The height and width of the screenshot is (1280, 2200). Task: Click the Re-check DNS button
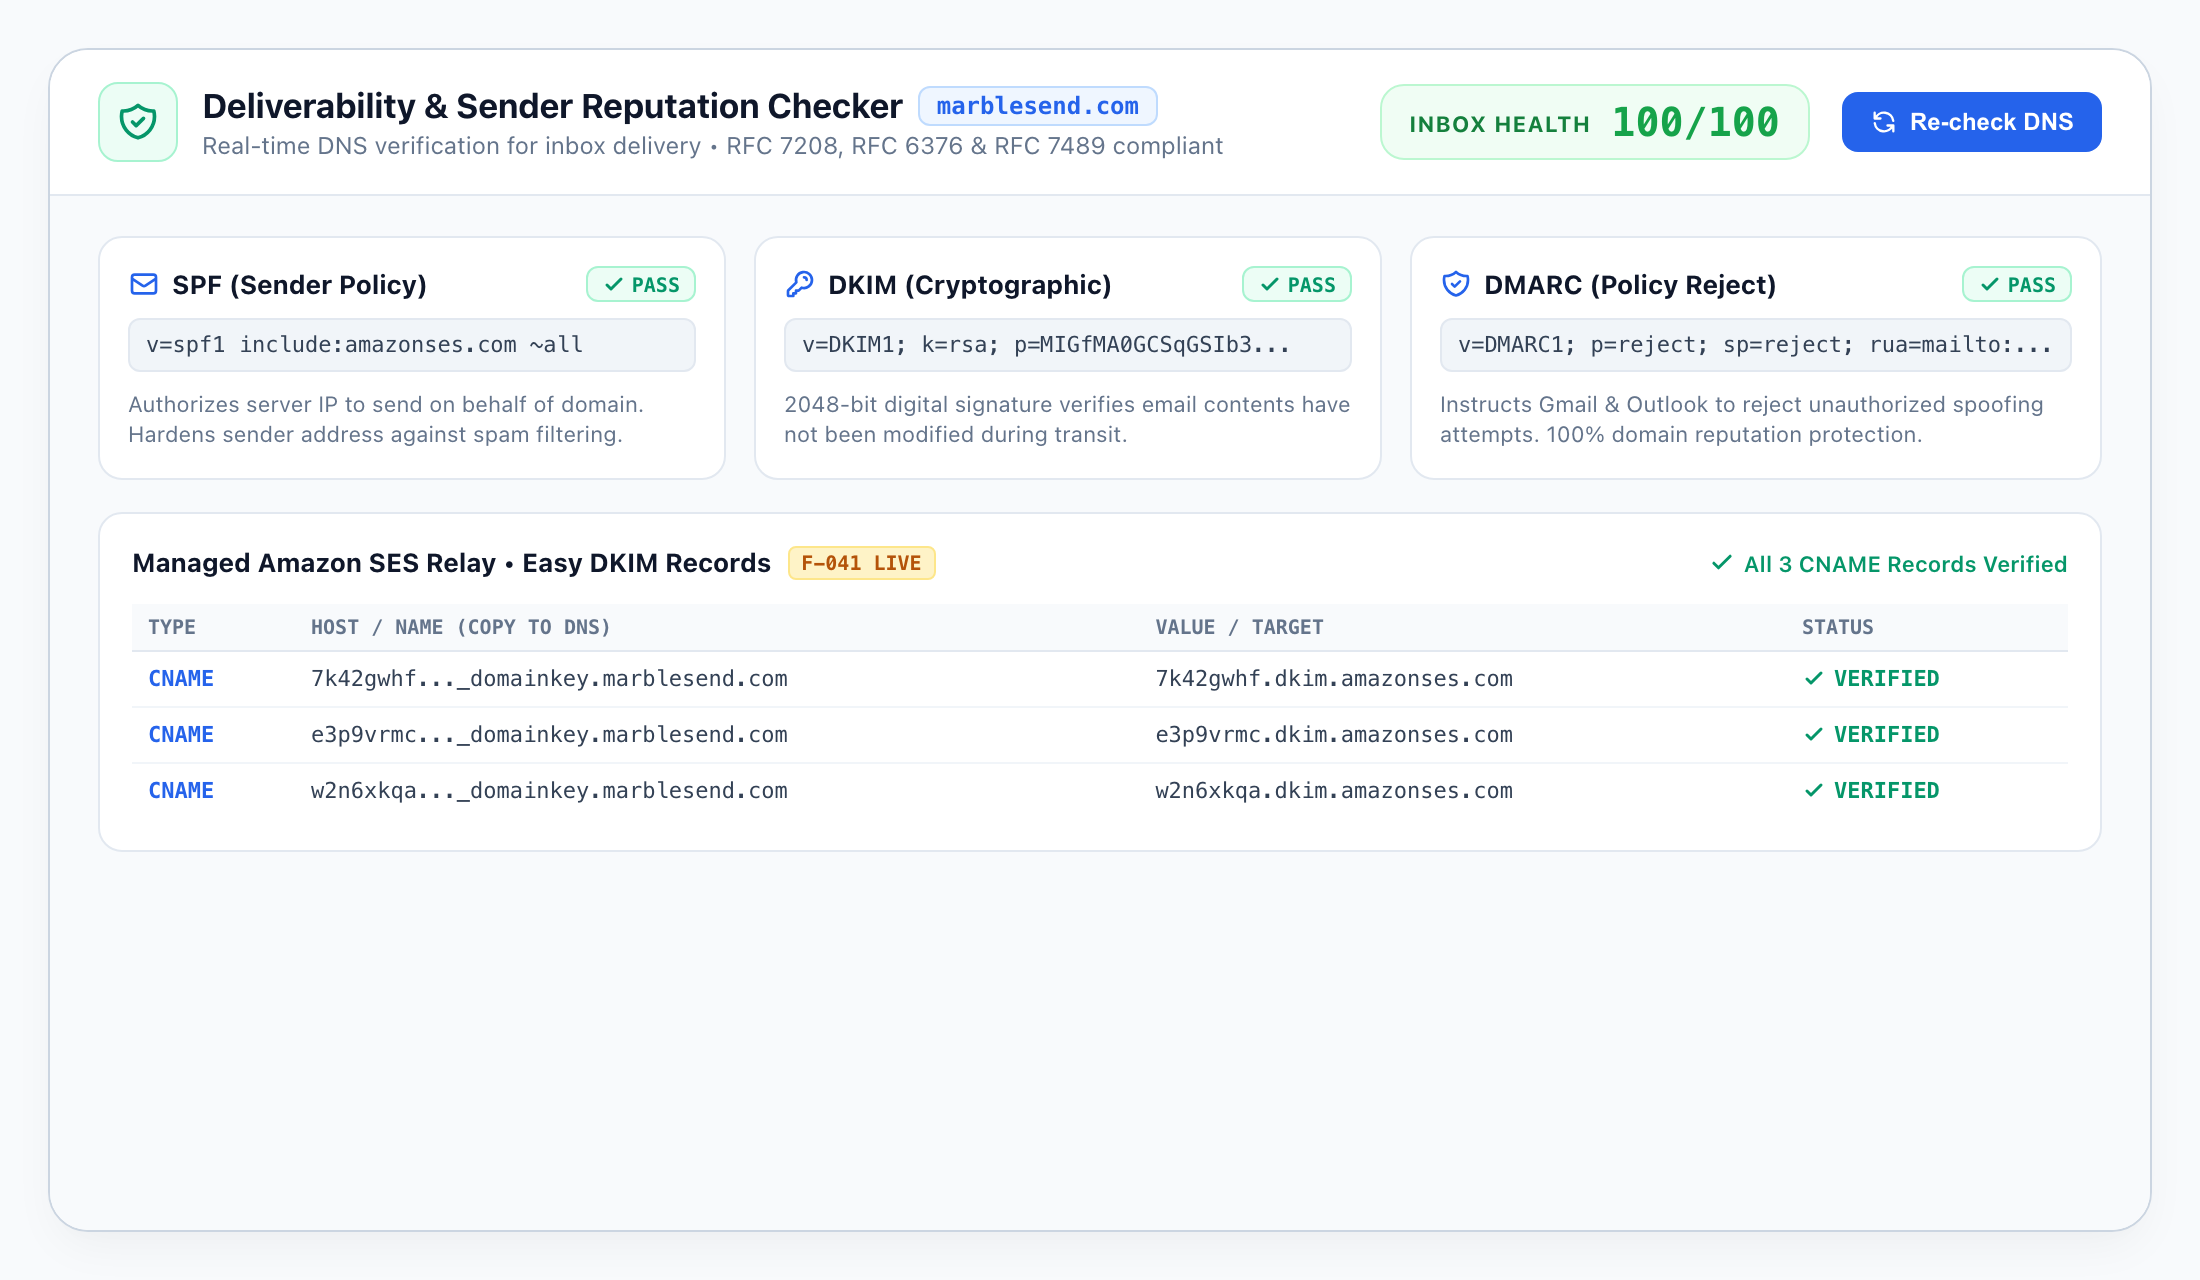1971,122
